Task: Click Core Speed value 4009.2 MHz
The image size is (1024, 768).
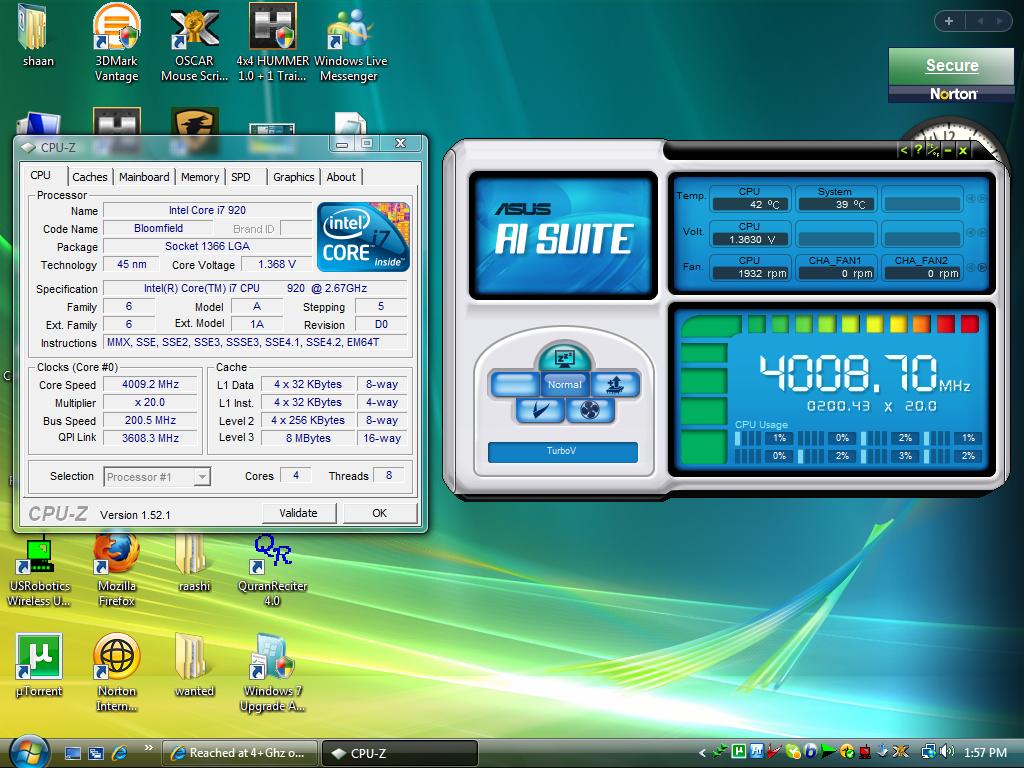Action: pos(150,385)
